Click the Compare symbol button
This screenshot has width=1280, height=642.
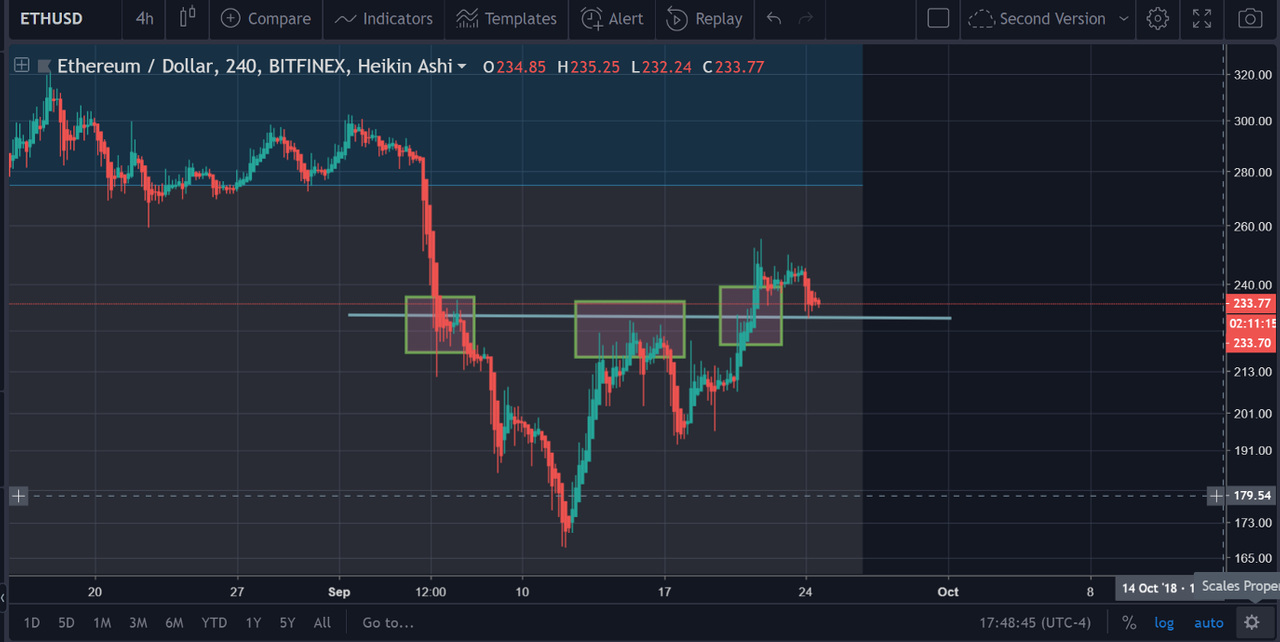[265, 18]
